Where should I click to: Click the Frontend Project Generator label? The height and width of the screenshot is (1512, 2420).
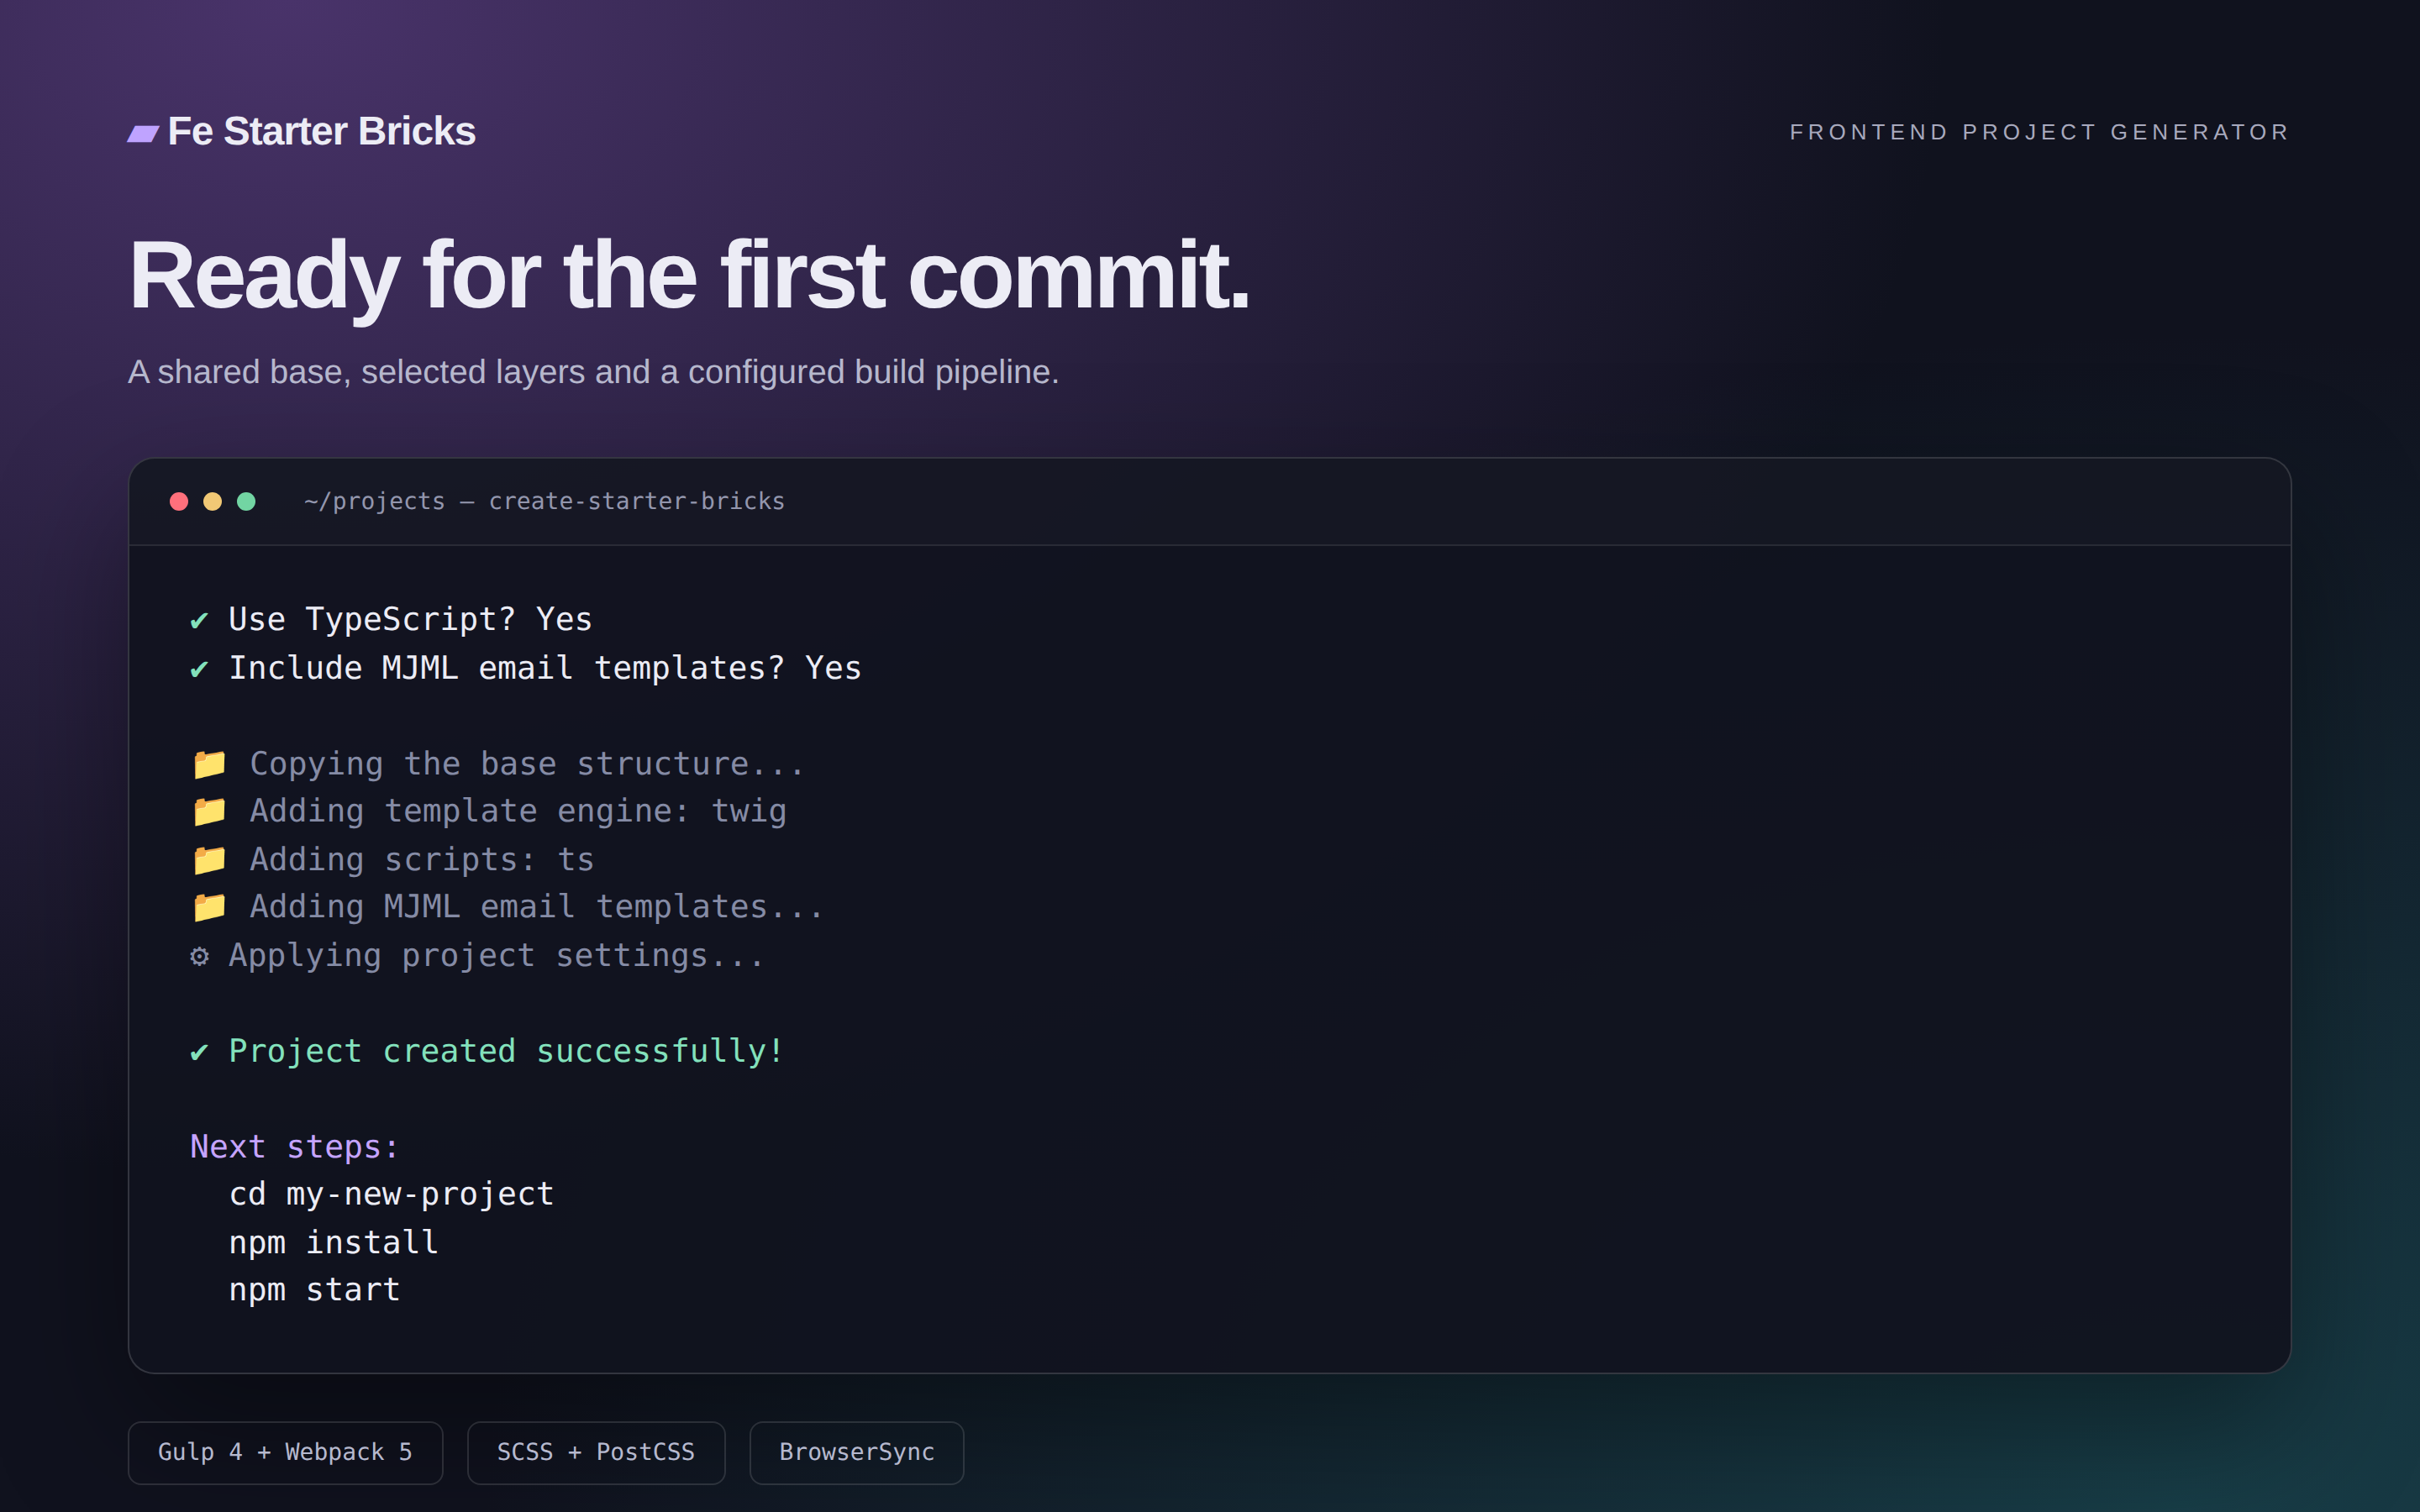2039,132
